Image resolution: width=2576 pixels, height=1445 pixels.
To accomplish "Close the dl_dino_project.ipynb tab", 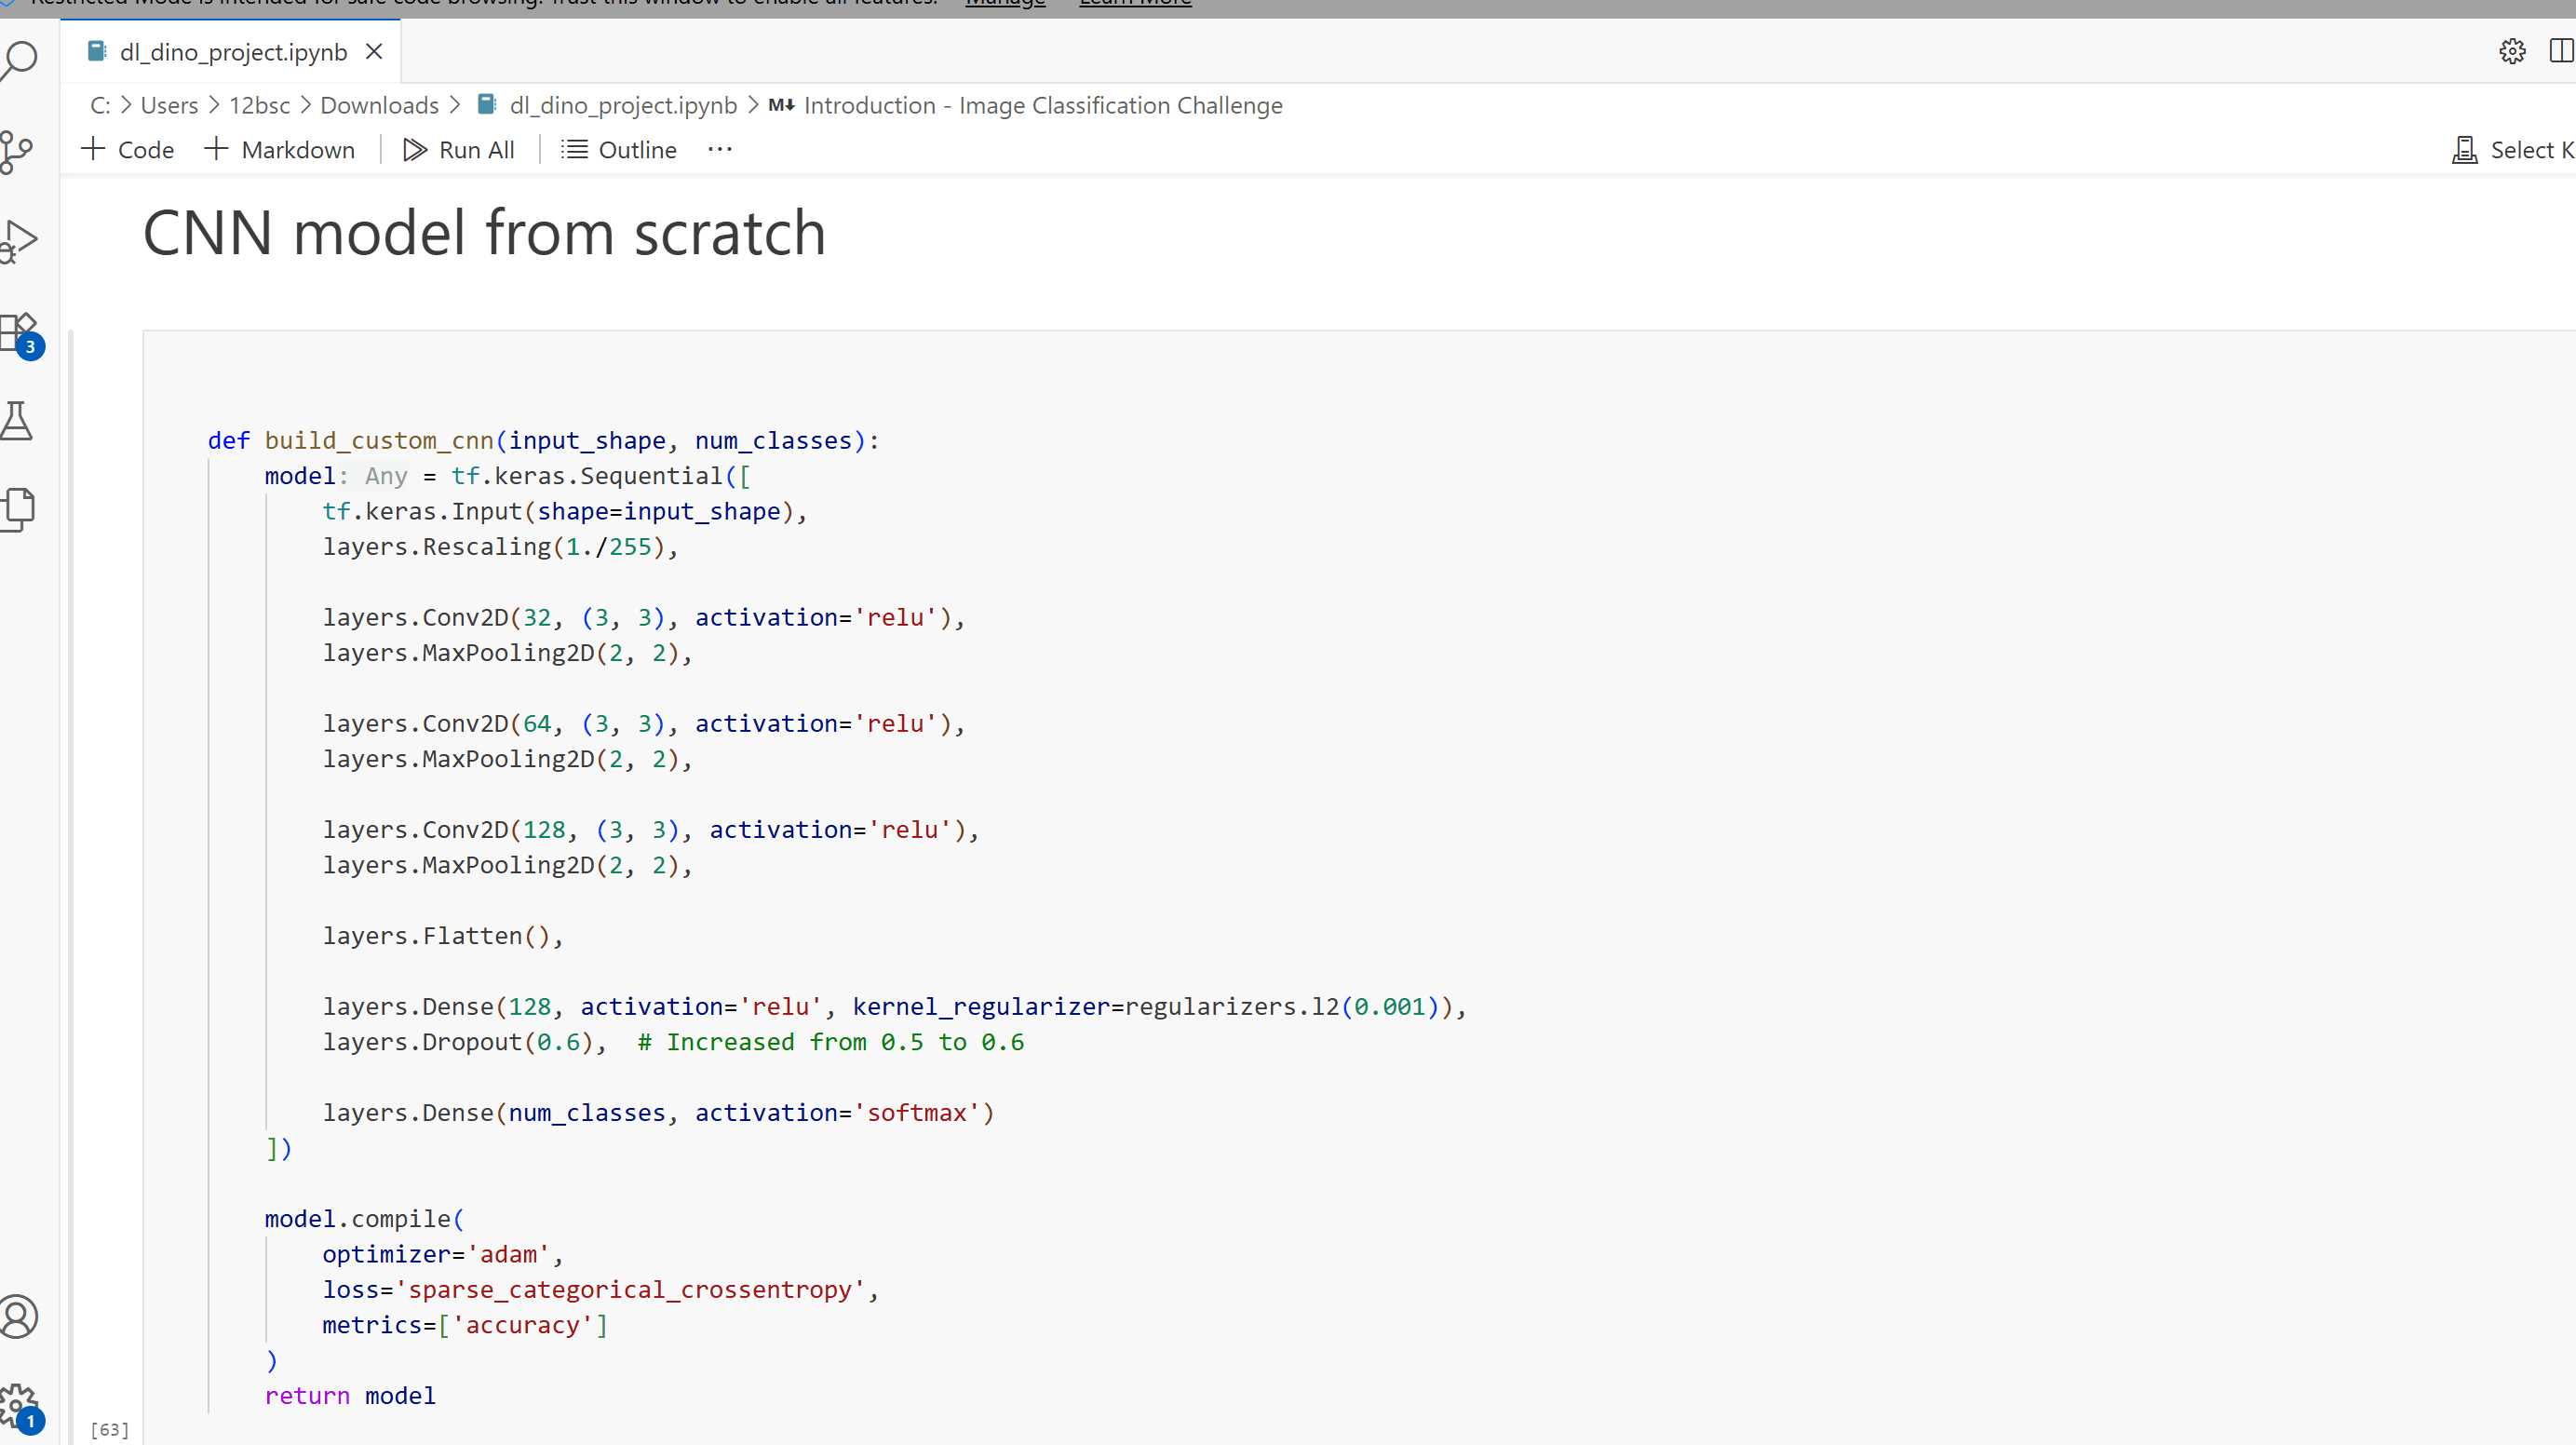I will (374, 51).
